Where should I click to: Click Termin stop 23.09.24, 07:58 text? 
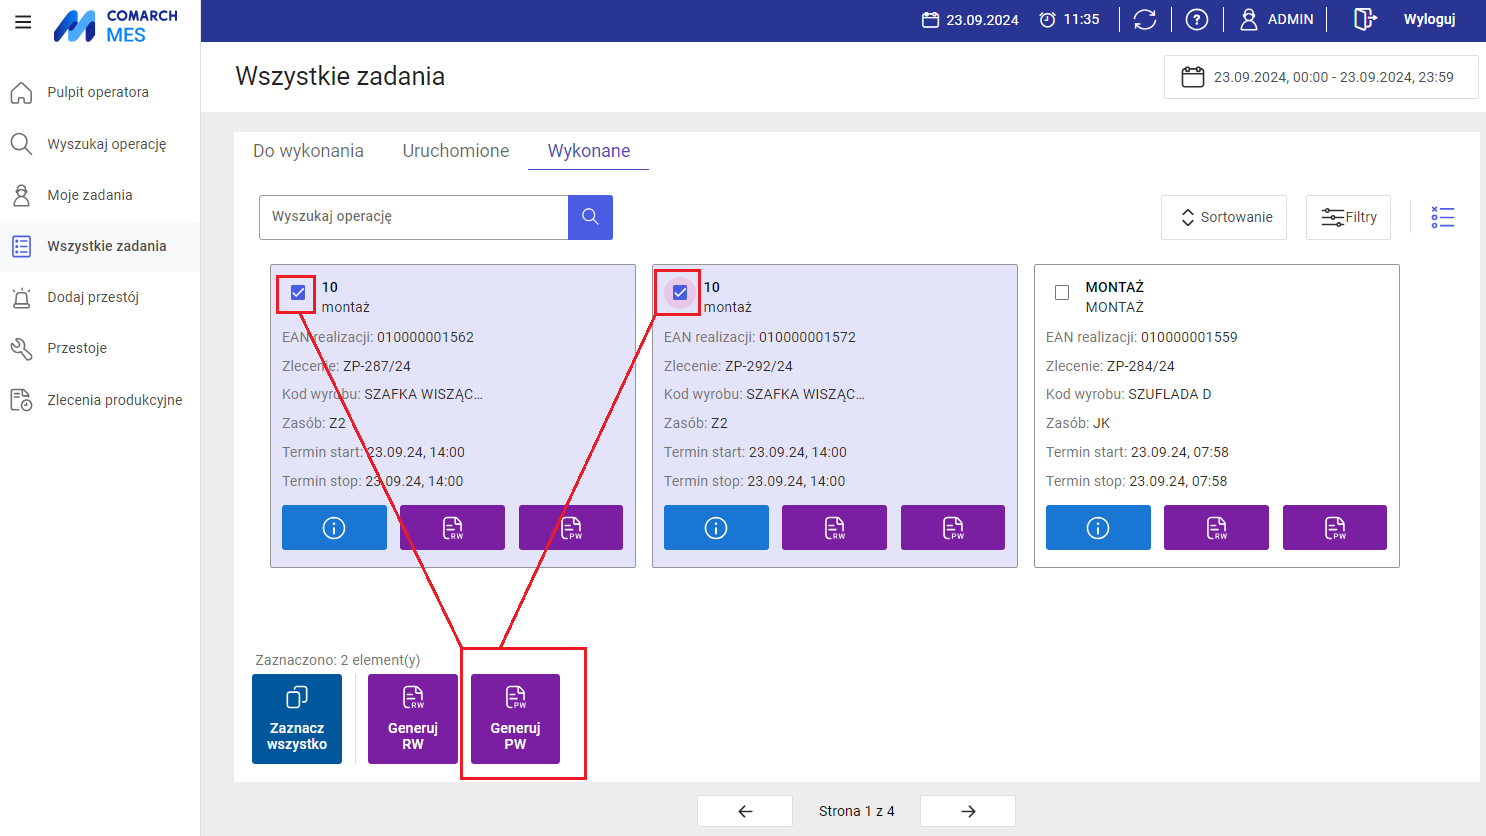click(1136, 481)
